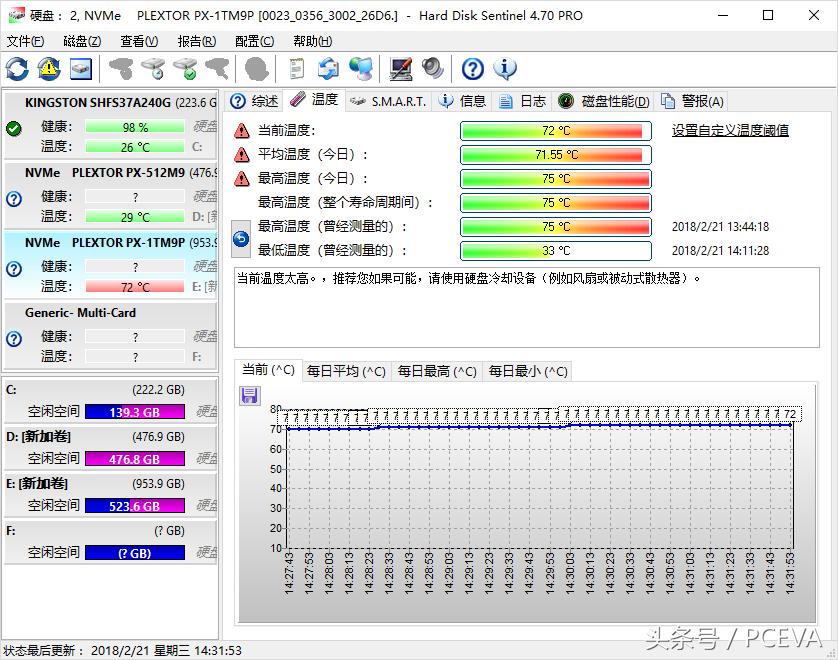Image resolution: width=838 pixels, height=660 pixels.
Task: Click the refresh disk information icon
Action: click(16, 69)
